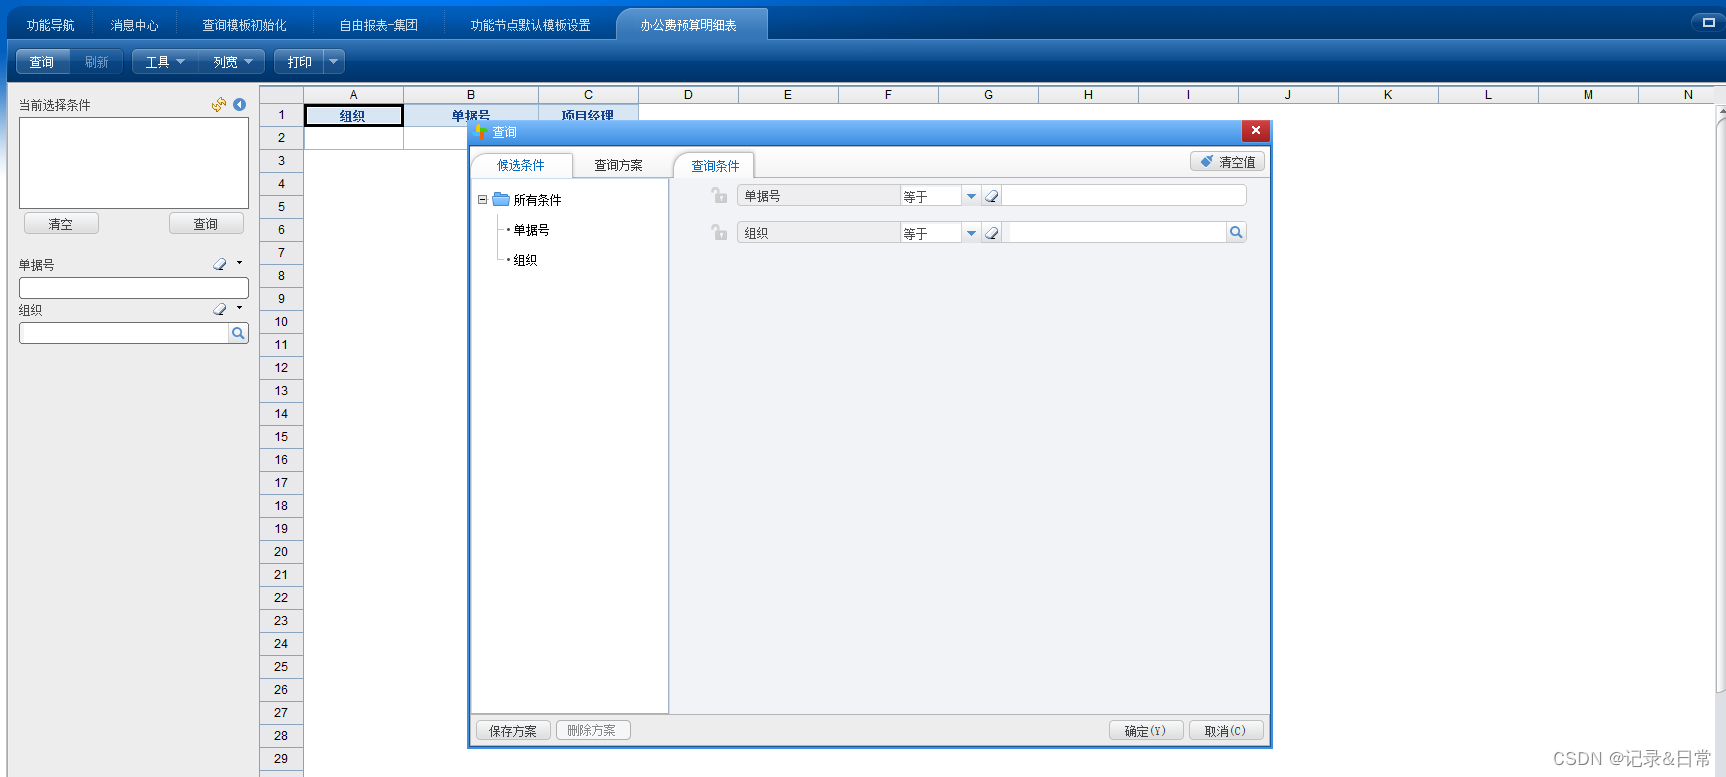Collapse the 所有条件 tree node
Viewport: 1726px width, 777px height.
point(482,200)
